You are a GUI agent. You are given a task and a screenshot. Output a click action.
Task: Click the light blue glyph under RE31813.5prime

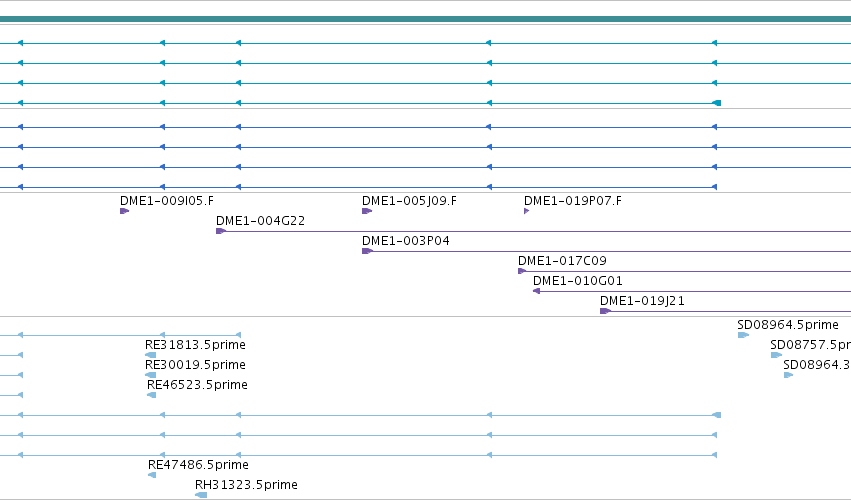[150, 355]
